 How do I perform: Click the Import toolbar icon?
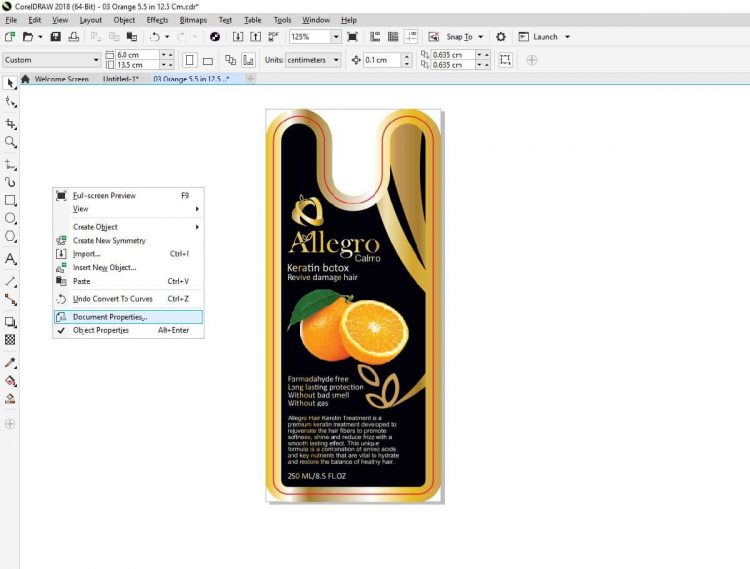pyautogui.click(x=238, y=37)
